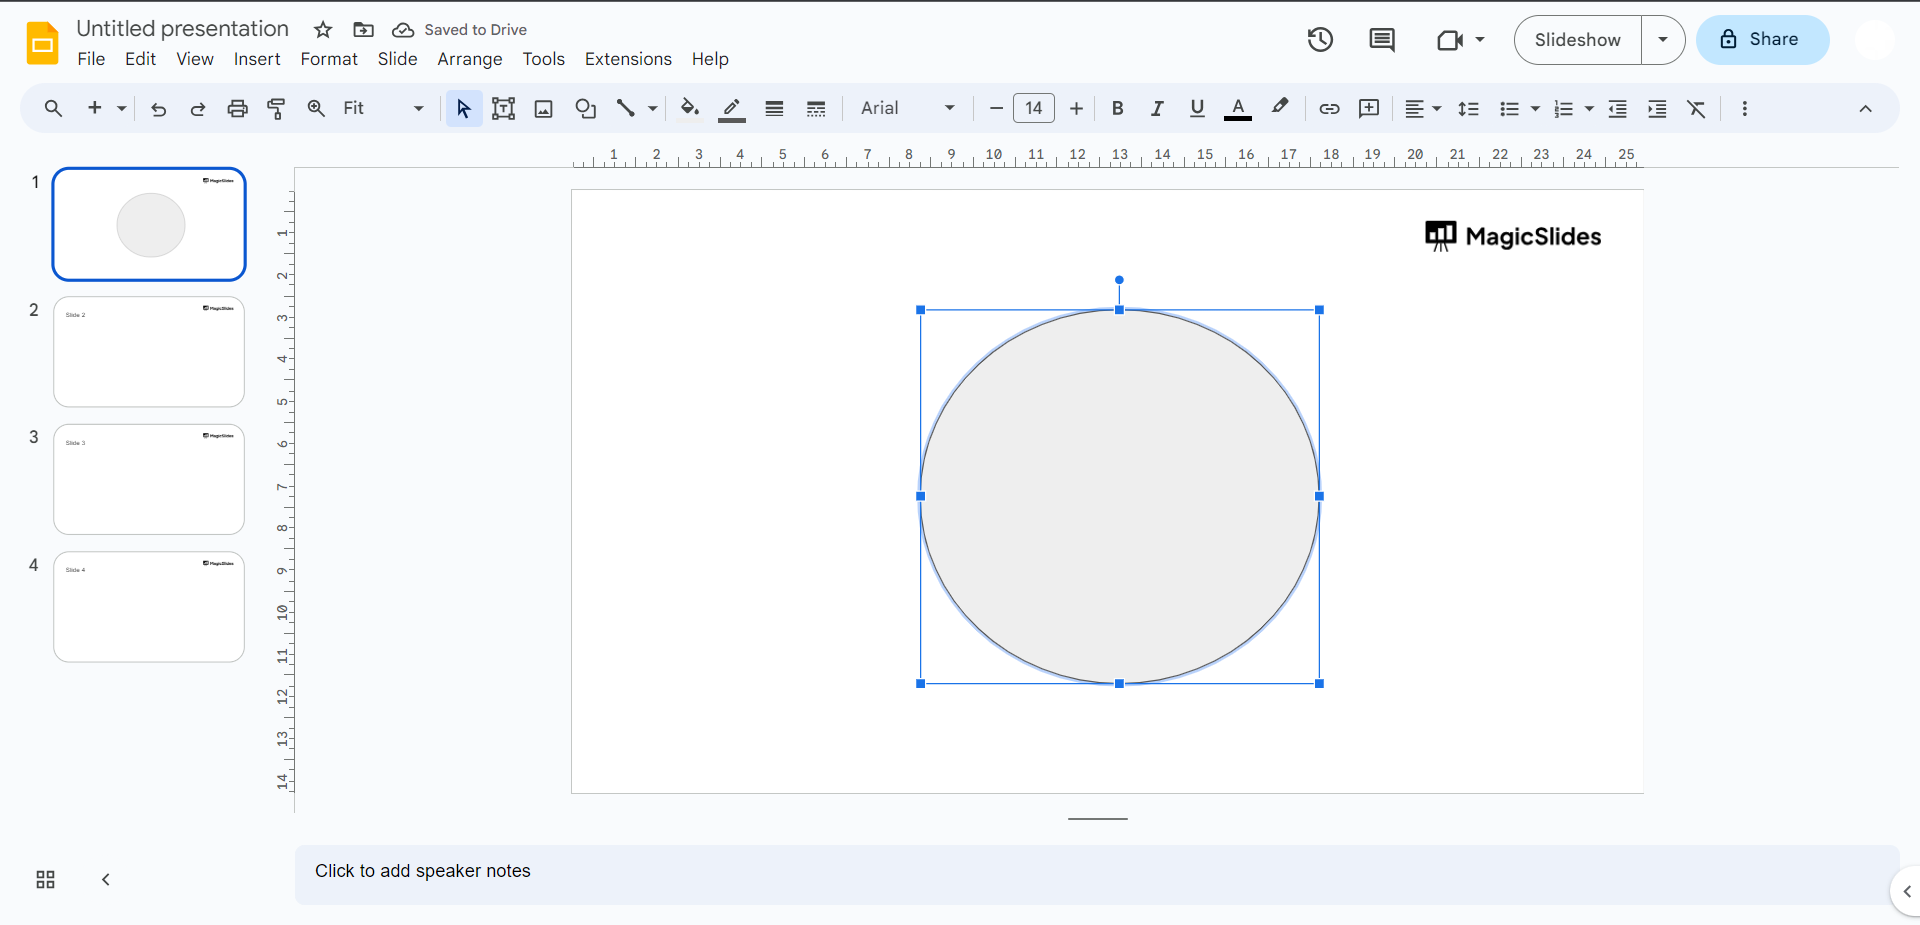Toggle underline formatting
The image size is (1920, 925).
[1197, 109]
